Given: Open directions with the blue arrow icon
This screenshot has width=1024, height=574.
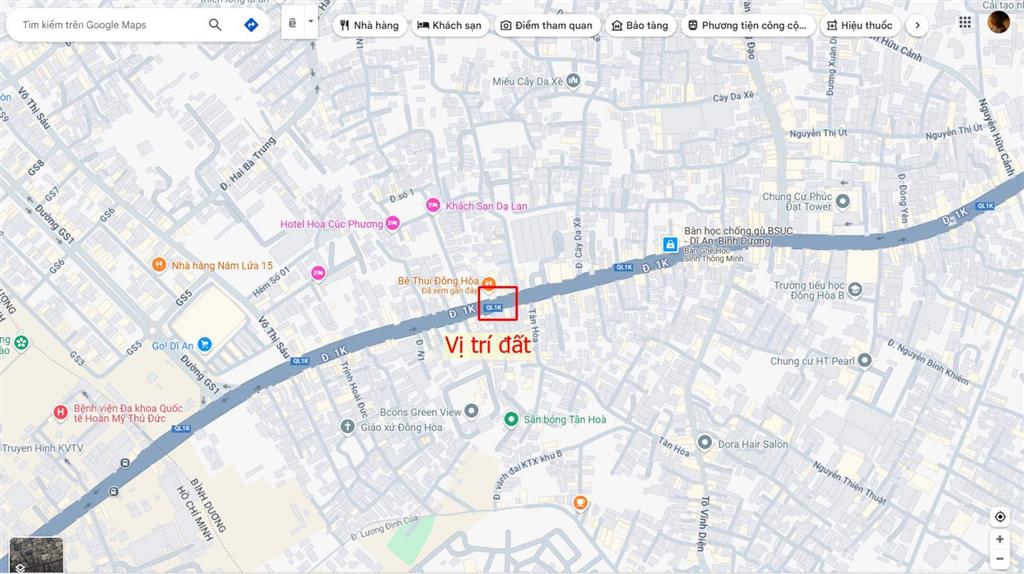Looking at the screenshot, I should click(251, 25).
